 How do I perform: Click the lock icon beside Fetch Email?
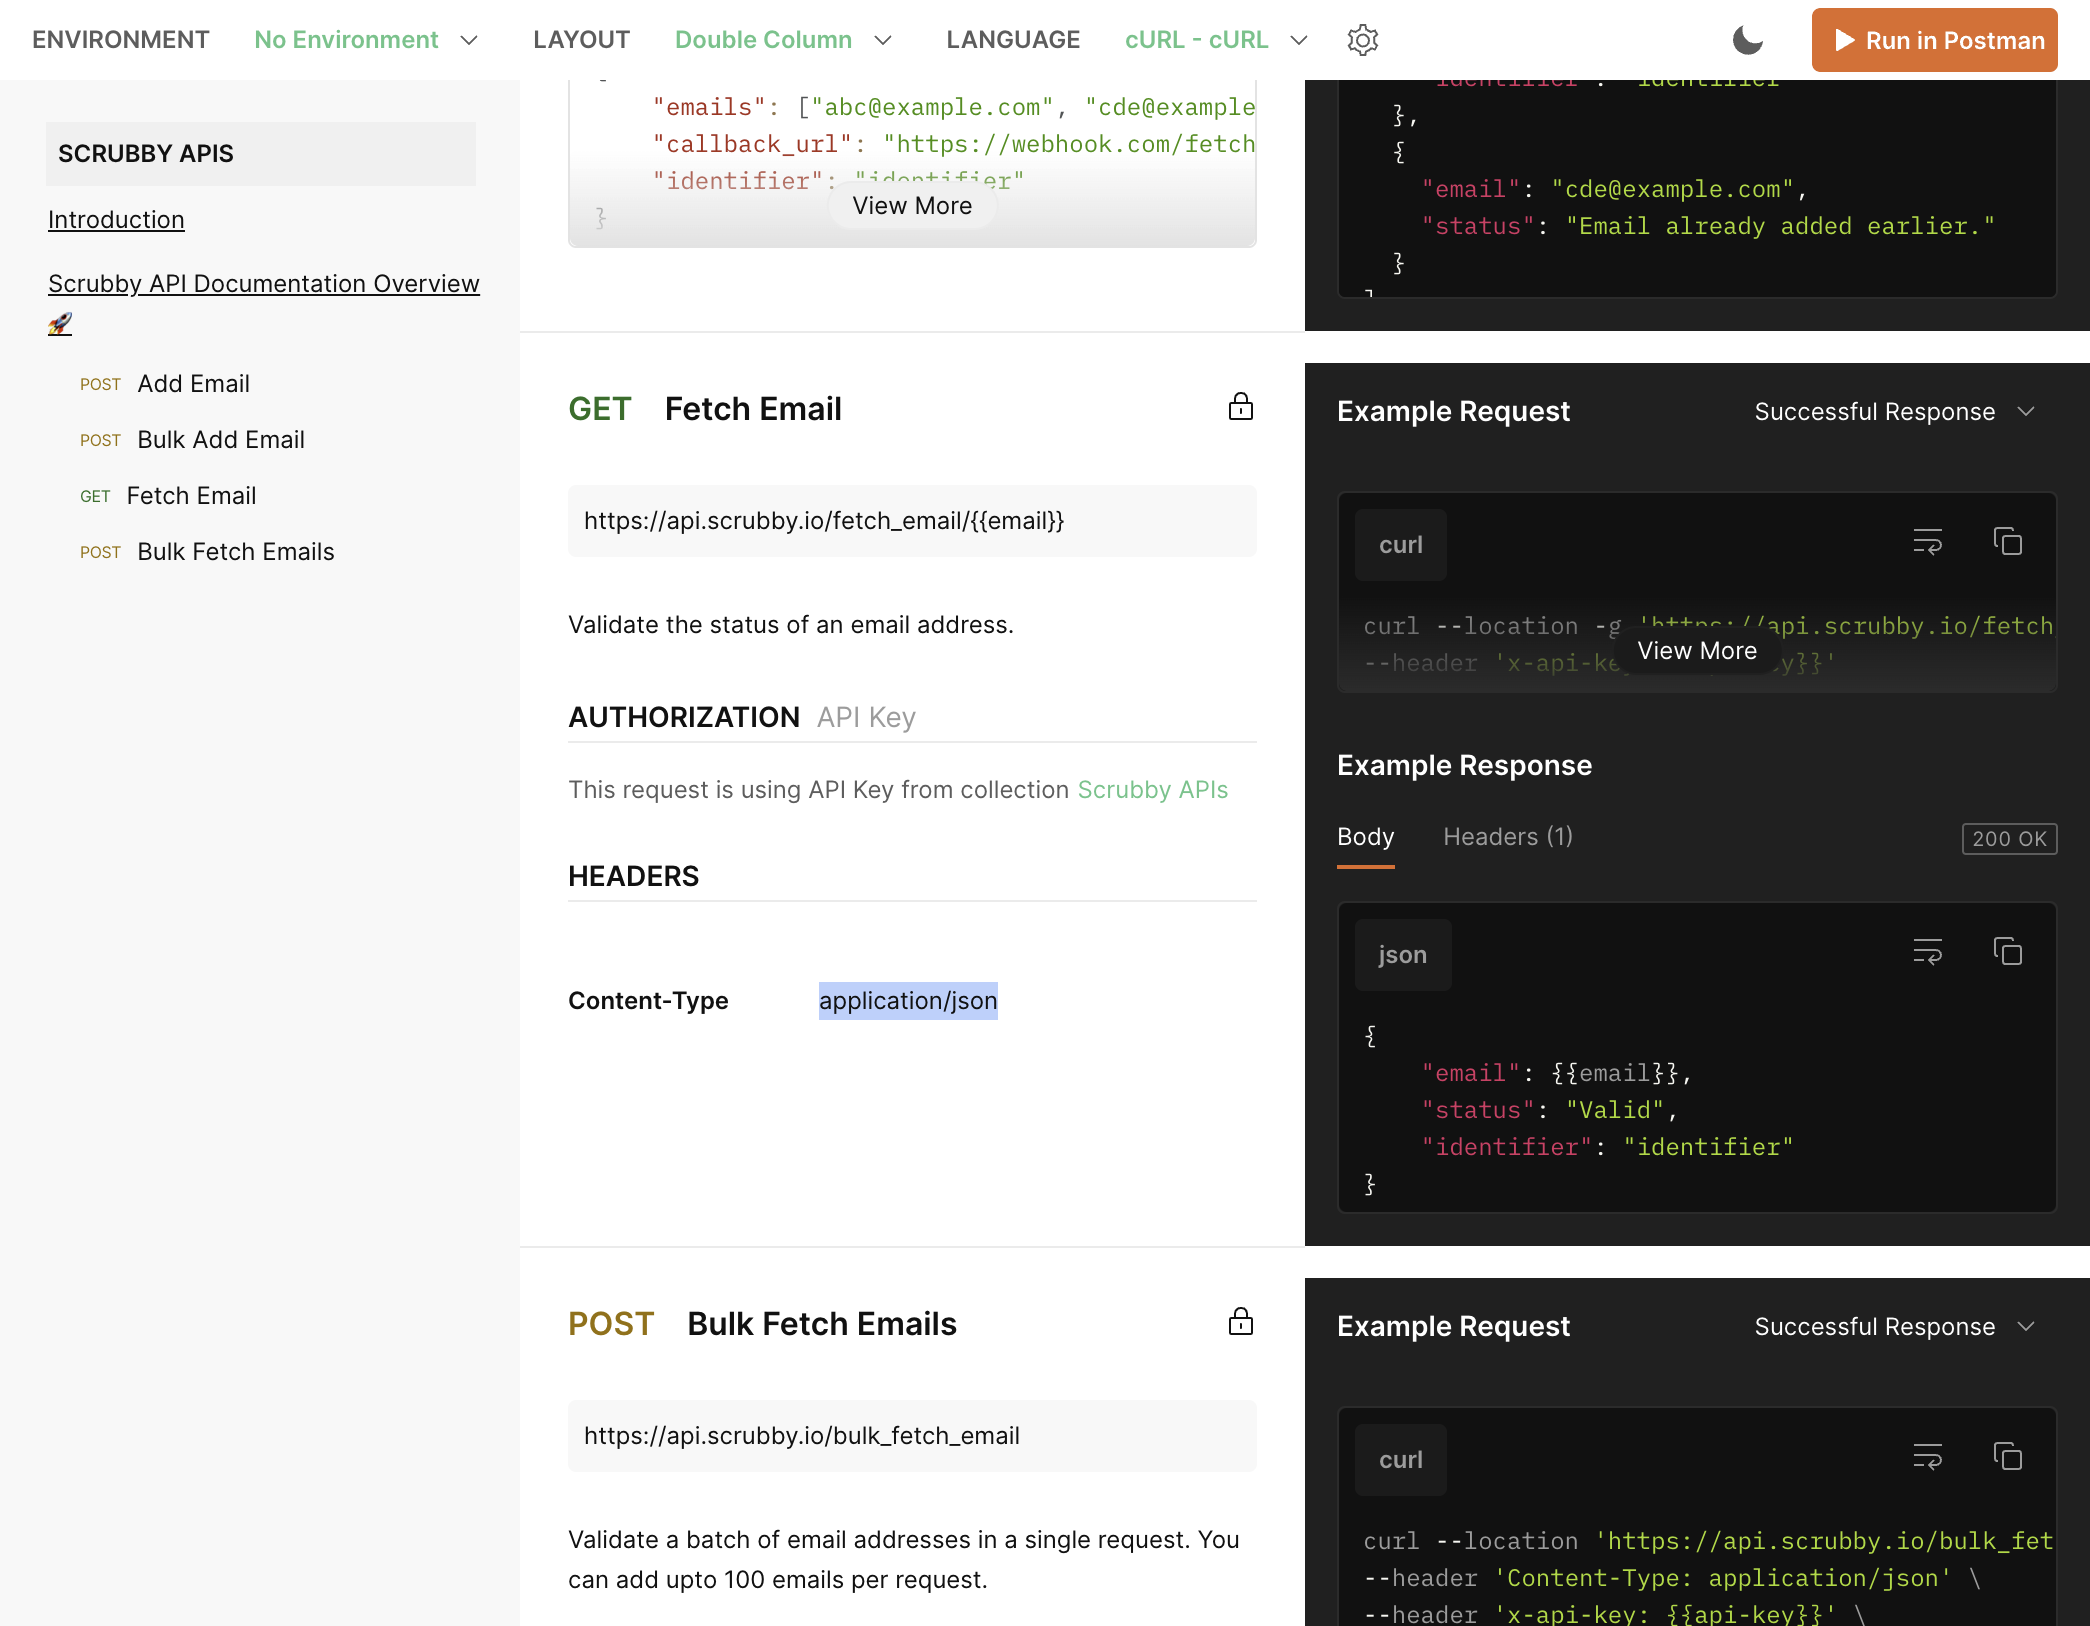[1240, 407]
